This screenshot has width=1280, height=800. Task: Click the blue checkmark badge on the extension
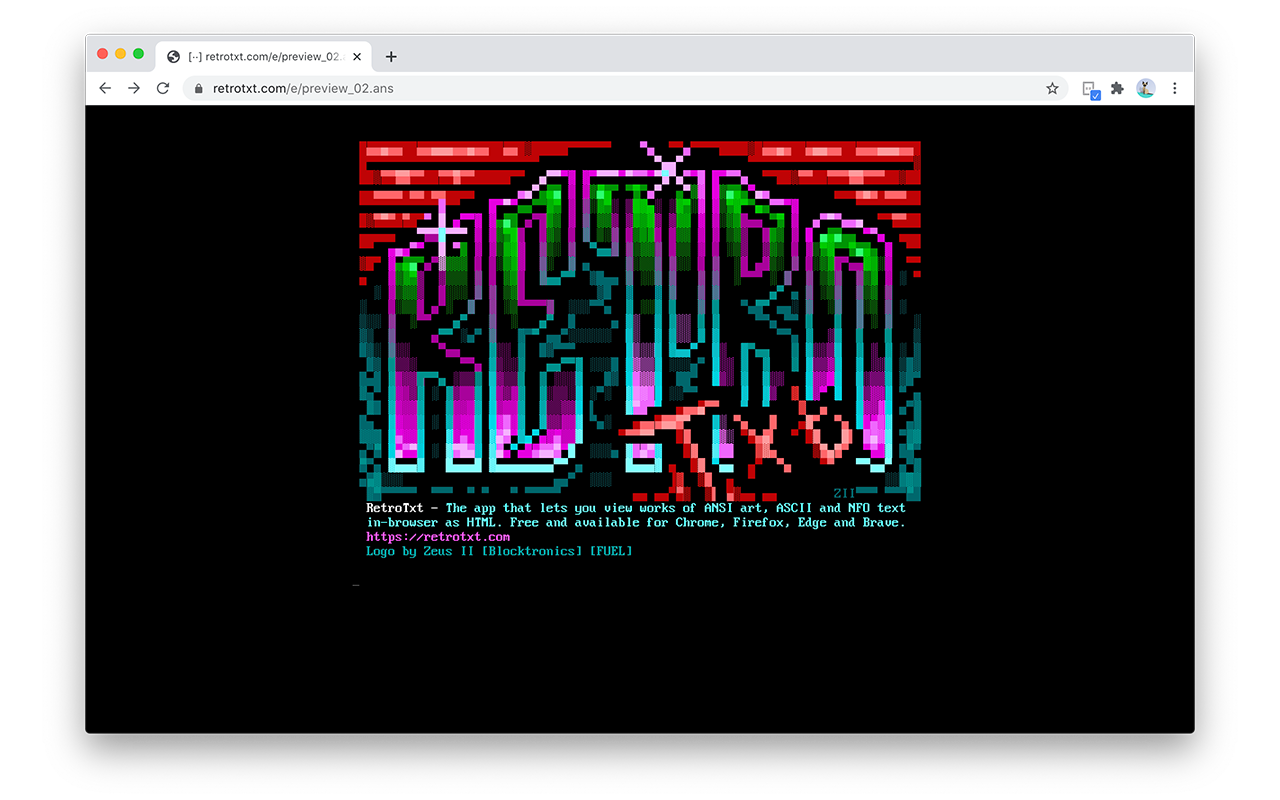1095,94
